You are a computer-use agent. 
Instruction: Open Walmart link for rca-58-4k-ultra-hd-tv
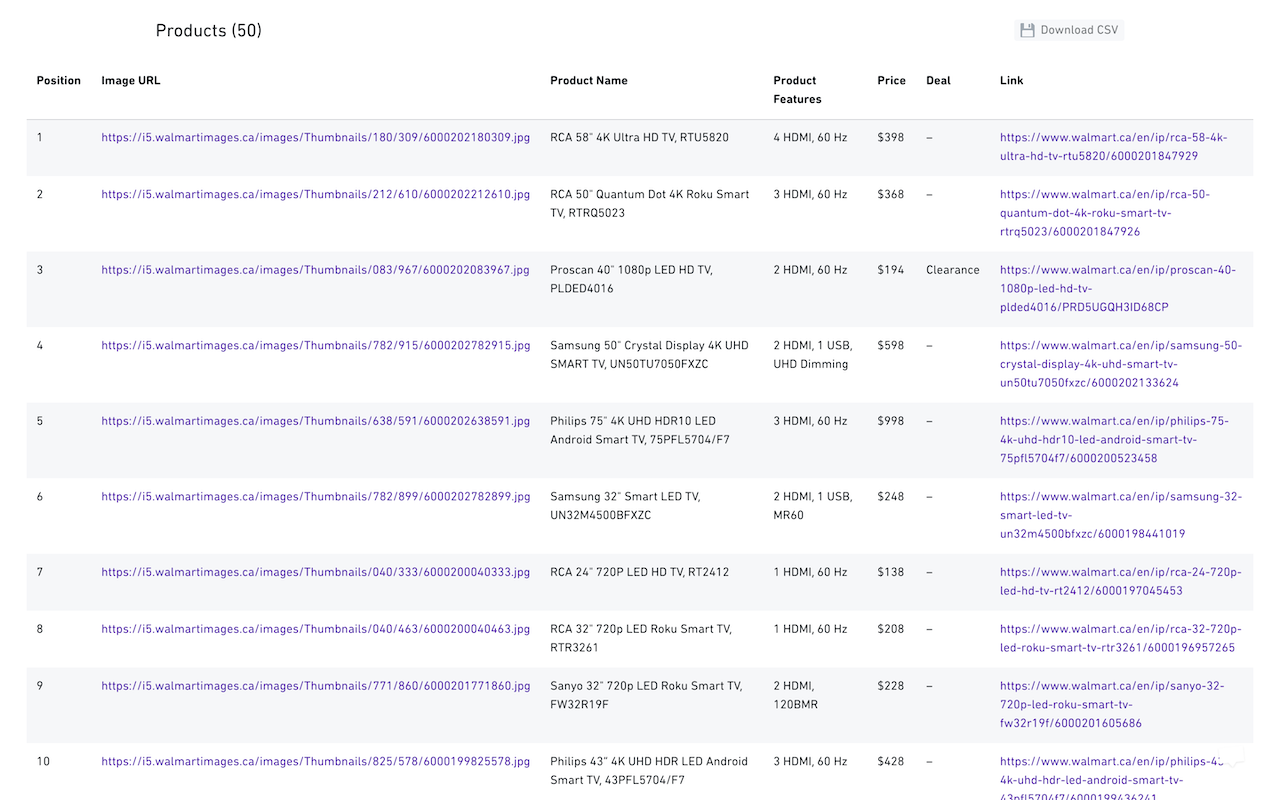[1113, 147]
